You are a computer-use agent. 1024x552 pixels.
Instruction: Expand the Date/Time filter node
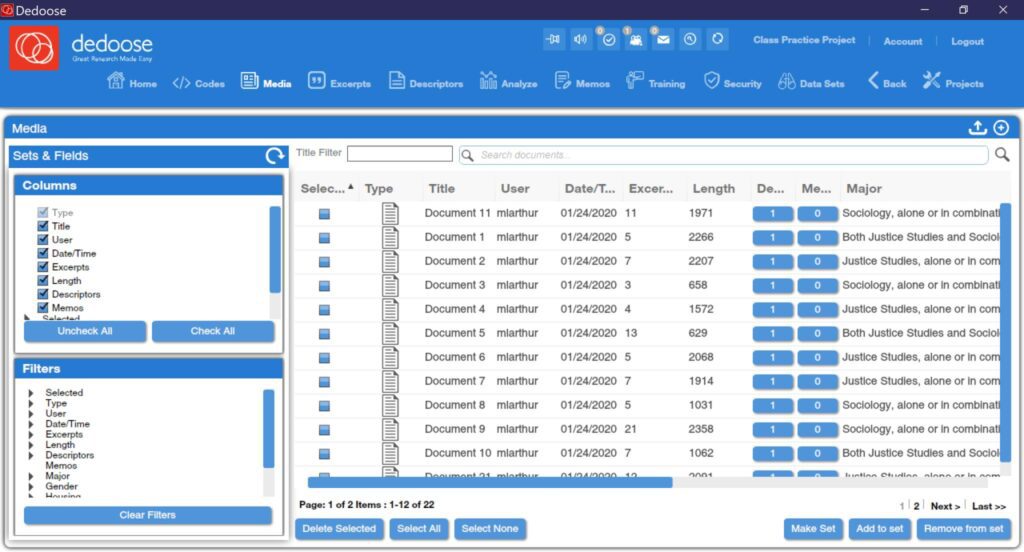pyautogui.click(x=31, y=424)
